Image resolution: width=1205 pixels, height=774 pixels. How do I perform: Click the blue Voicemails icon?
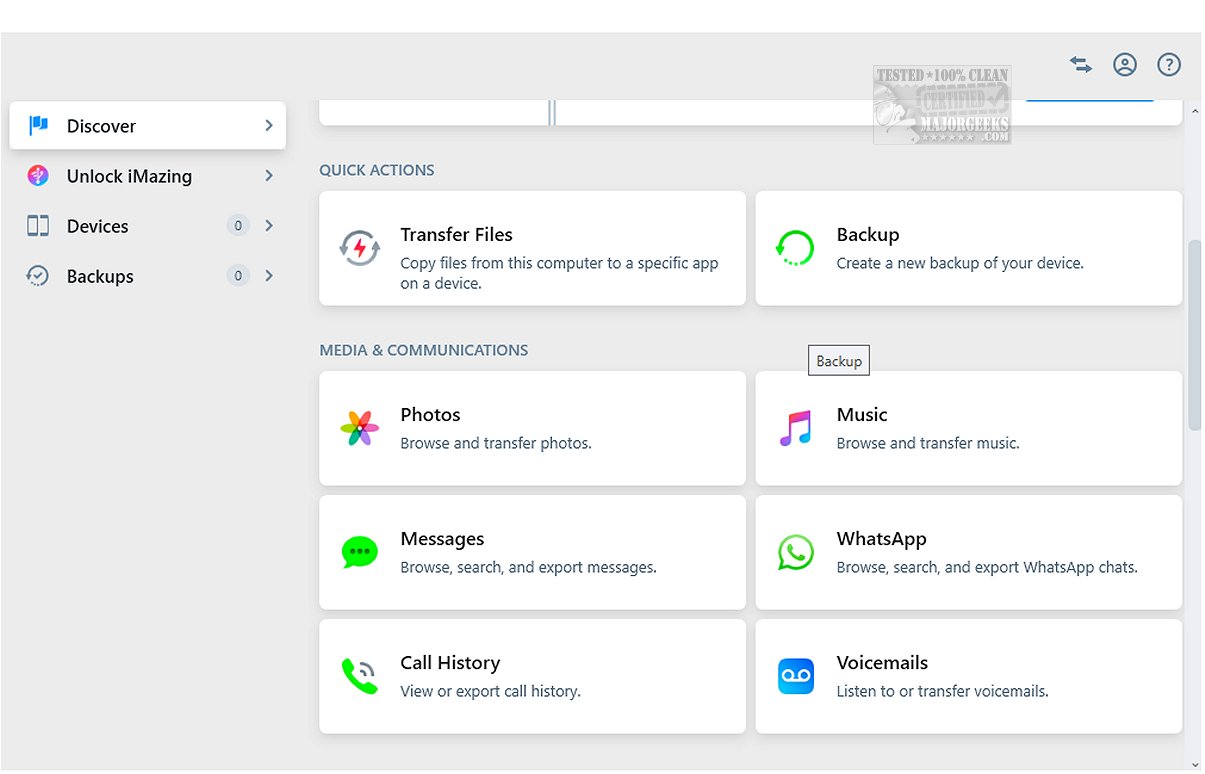[x=795, y=676]
